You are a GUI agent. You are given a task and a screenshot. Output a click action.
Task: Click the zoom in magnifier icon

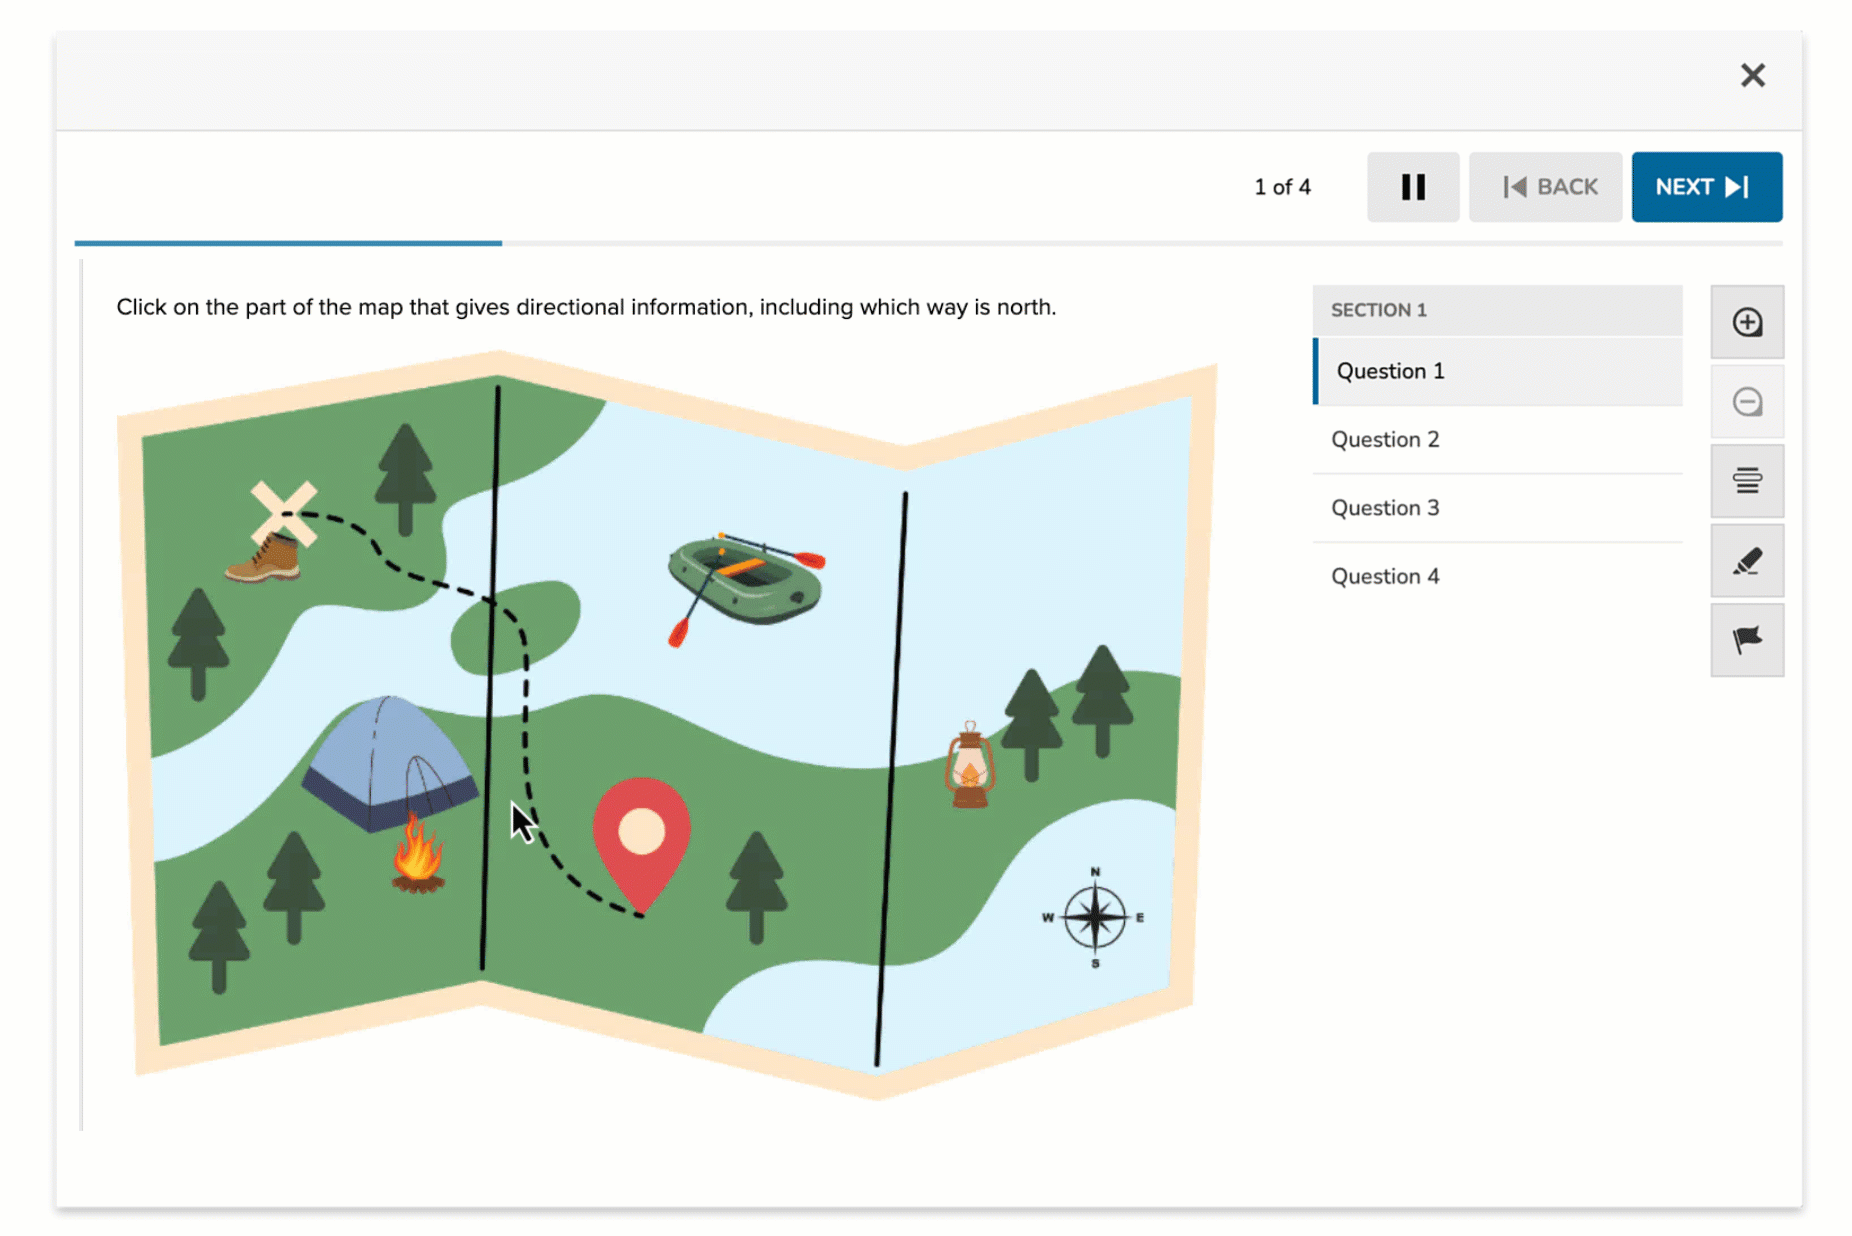(1746, 322)
